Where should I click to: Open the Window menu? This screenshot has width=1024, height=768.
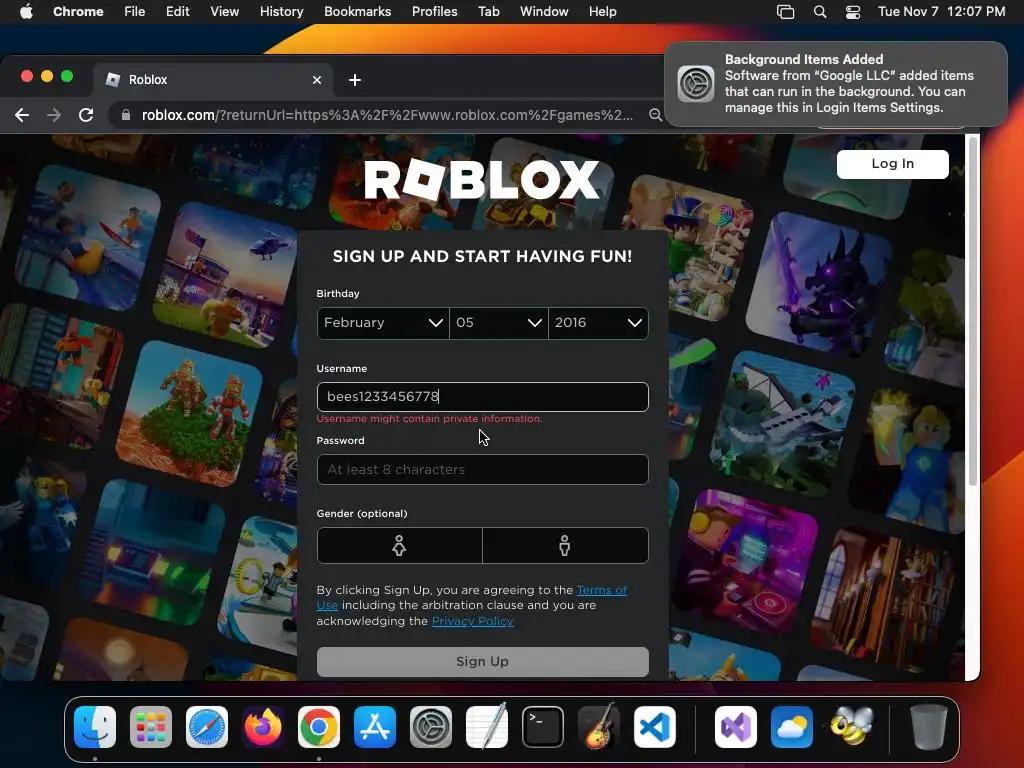coord(544,12)
